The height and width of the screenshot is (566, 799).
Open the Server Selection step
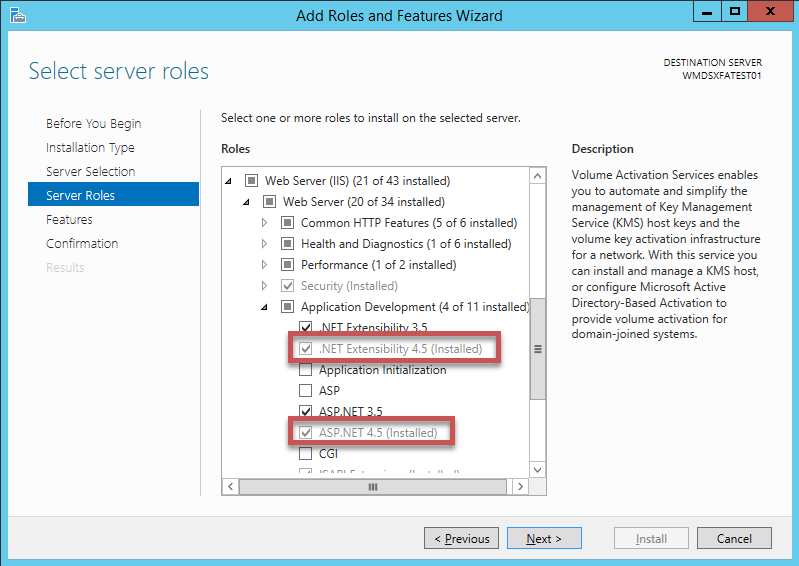90,172
